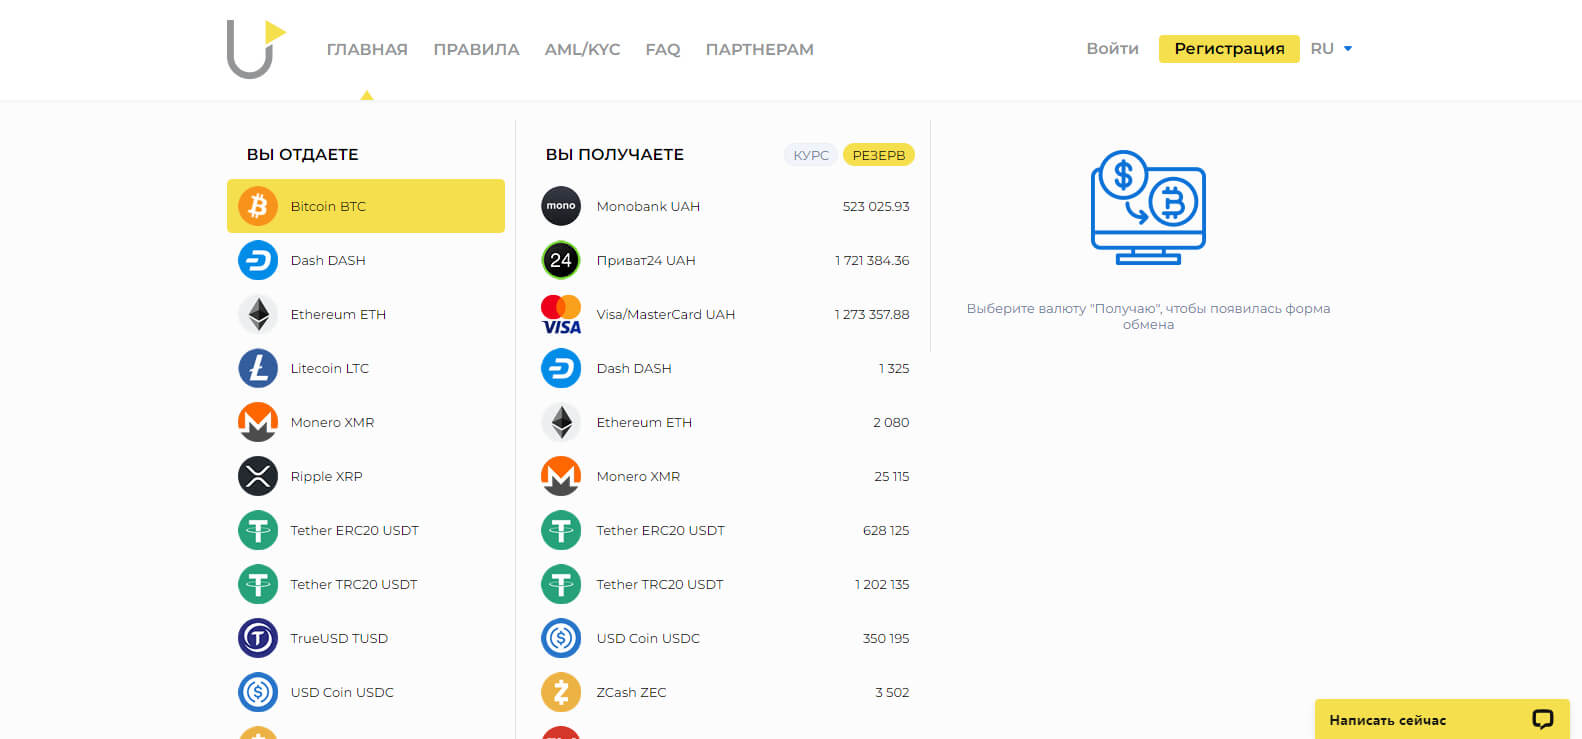Click the Войти login link

(x=1112, y=48)
